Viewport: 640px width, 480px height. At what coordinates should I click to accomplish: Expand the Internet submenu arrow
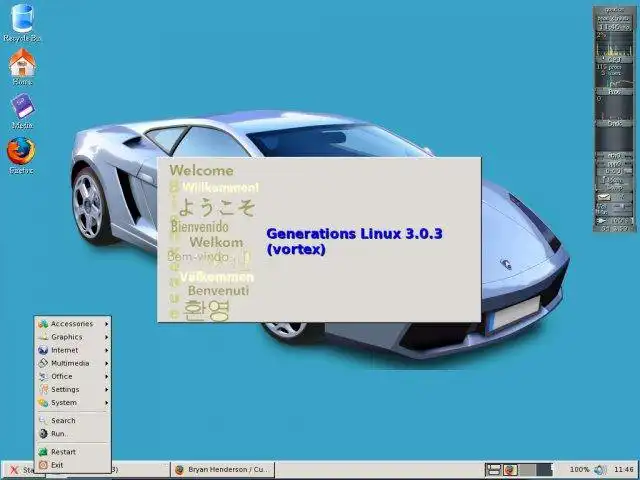106,350
